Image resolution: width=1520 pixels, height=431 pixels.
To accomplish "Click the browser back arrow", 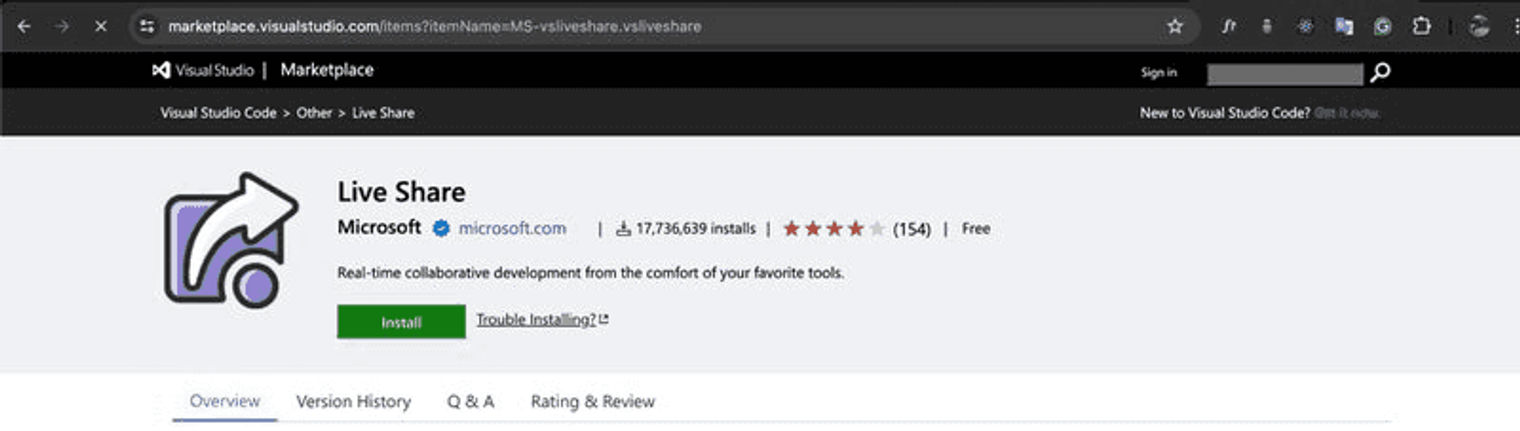I will click(24, 26).
